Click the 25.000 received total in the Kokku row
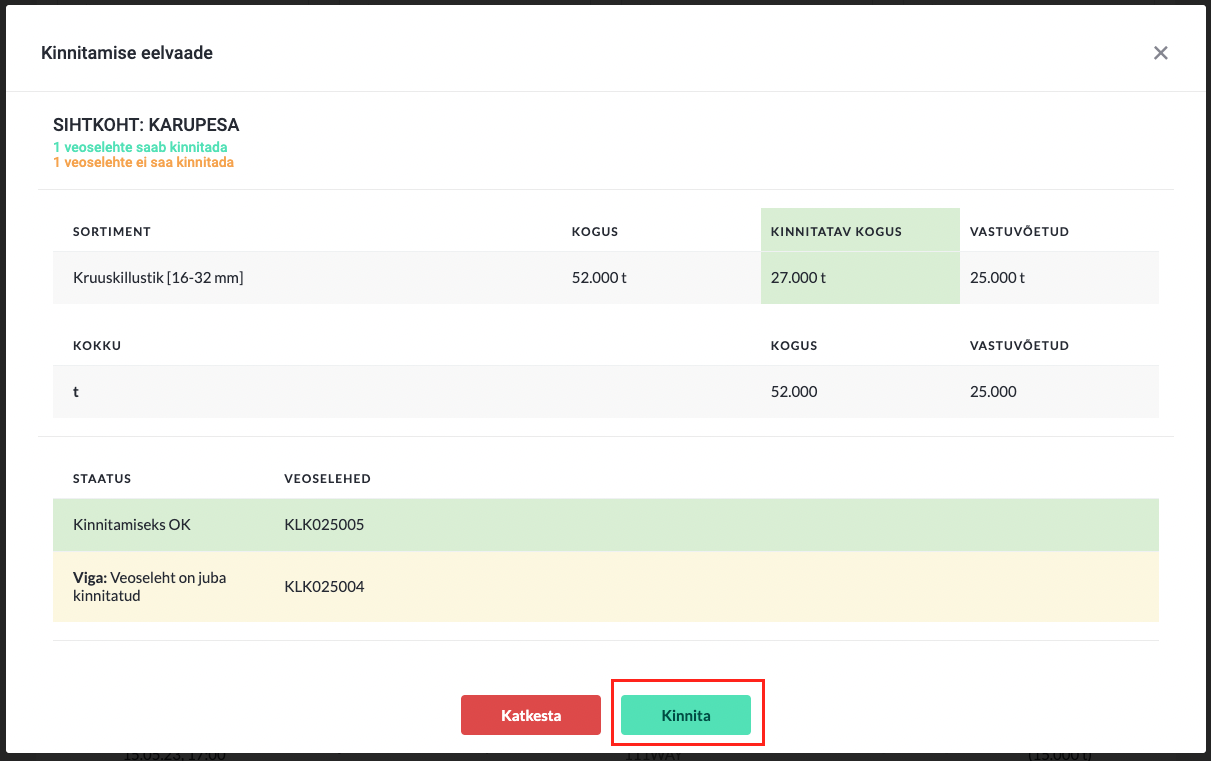1211x761 pixels. click(993, 392)
